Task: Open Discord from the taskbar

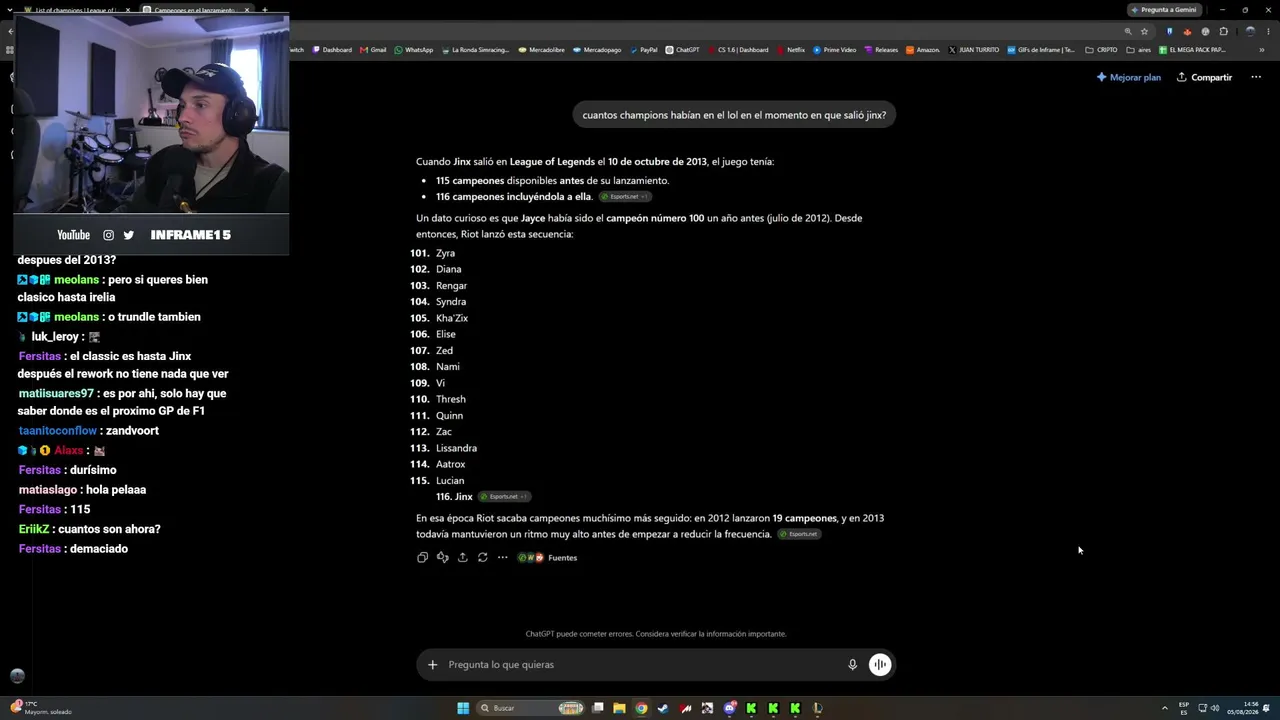Action: (730, 708)
